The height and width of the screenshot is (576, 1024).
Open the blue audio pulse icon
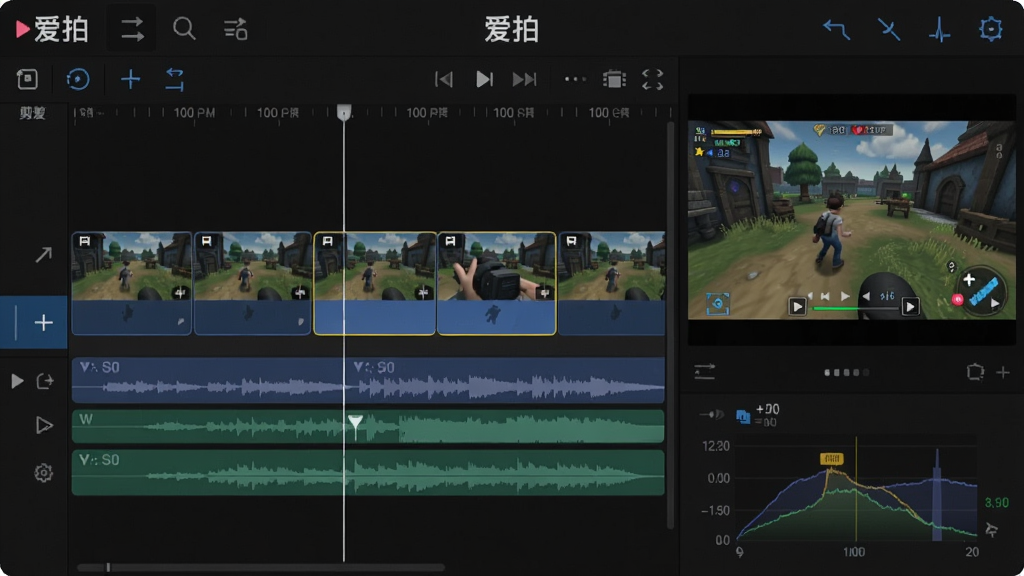940,30
